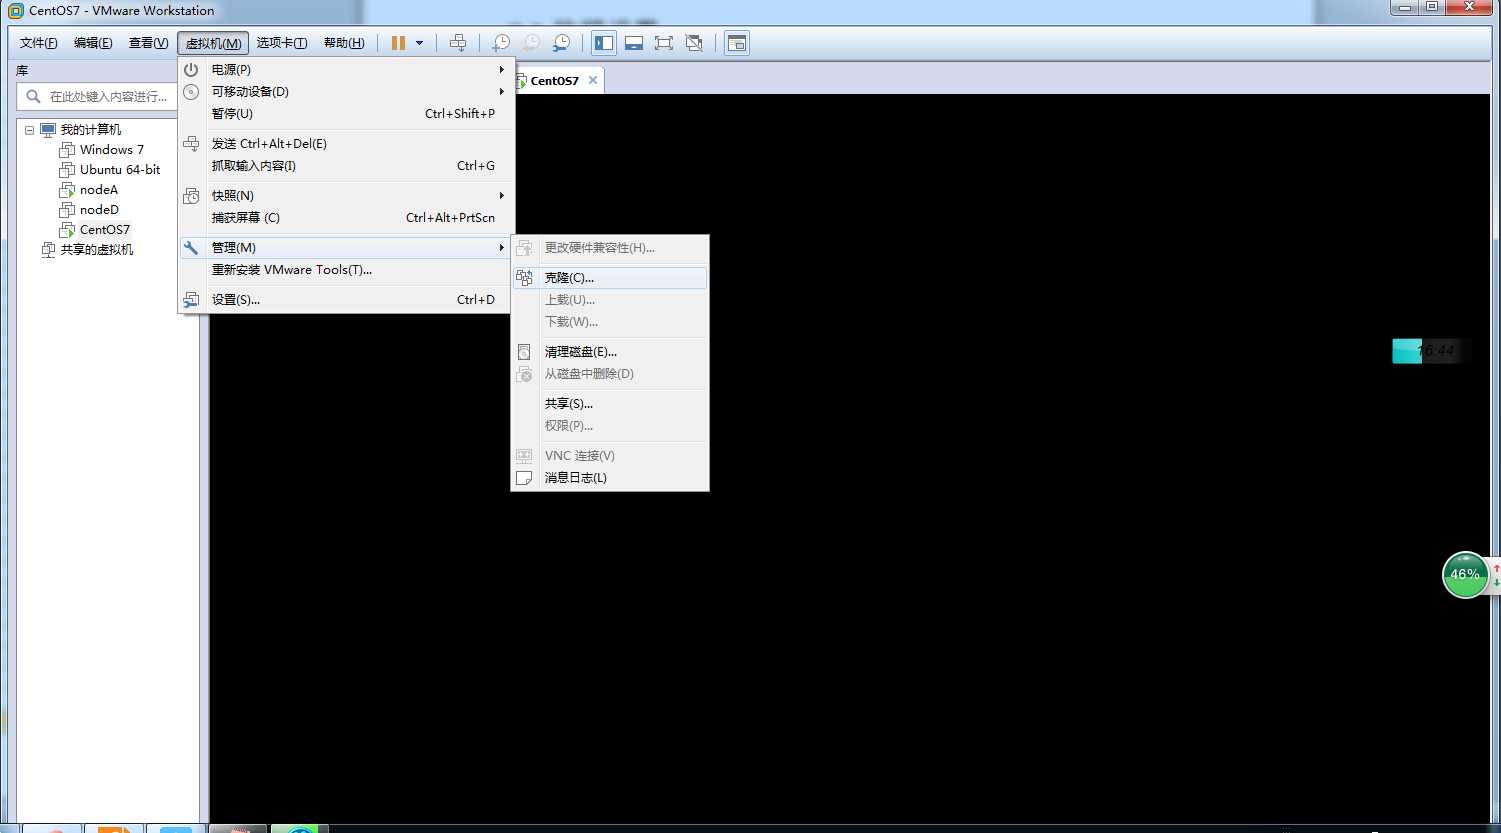This screenshot has height=833, width=1501.
Task: Choose 暂停(U) from the menu
Action: point(346,114)
